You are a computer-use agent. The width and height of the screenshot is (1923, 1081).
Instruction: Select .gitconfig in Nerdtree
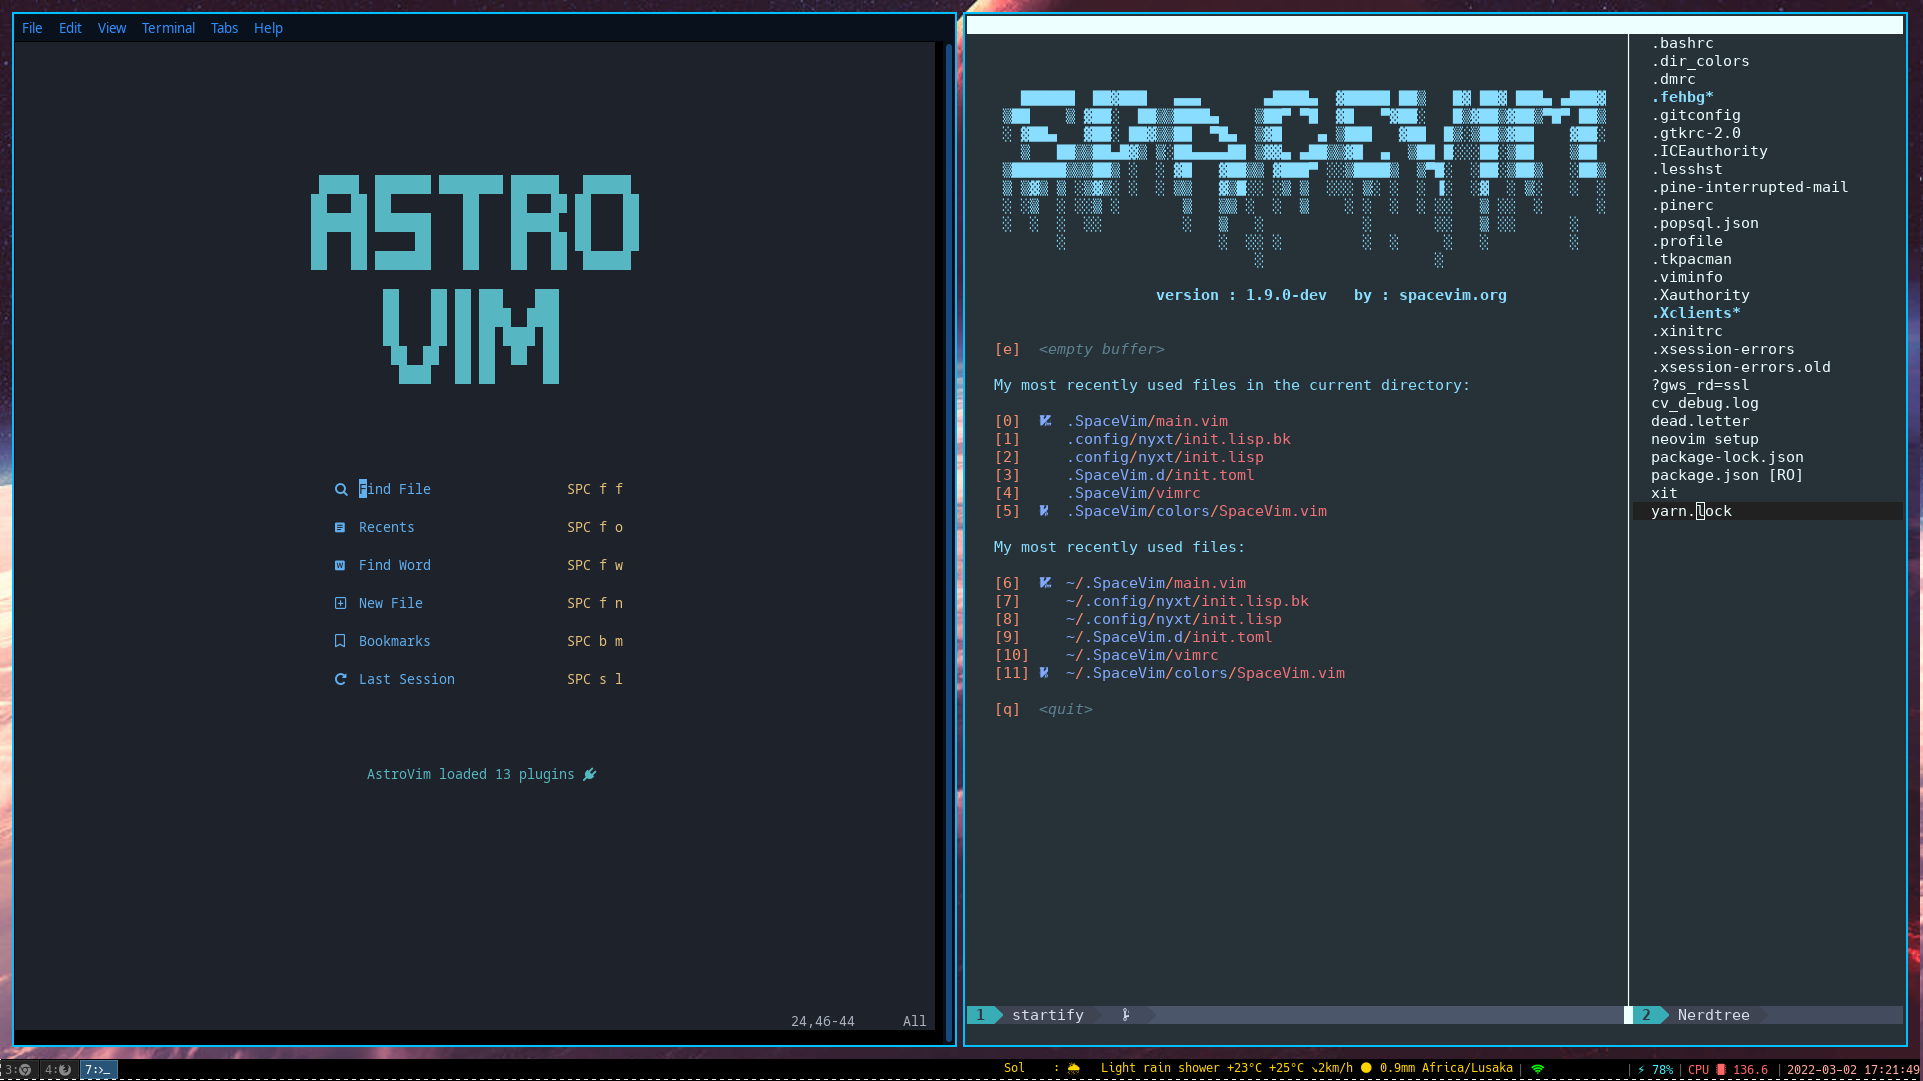pyautogui.click(x=1696, y=115)
